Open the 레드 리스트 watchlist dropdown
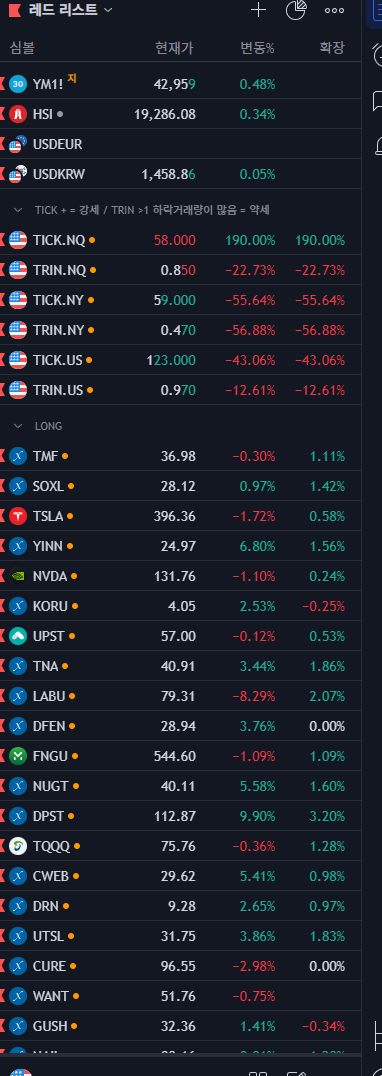Viewport: 382px width, 1076px height. coord(71,10)
